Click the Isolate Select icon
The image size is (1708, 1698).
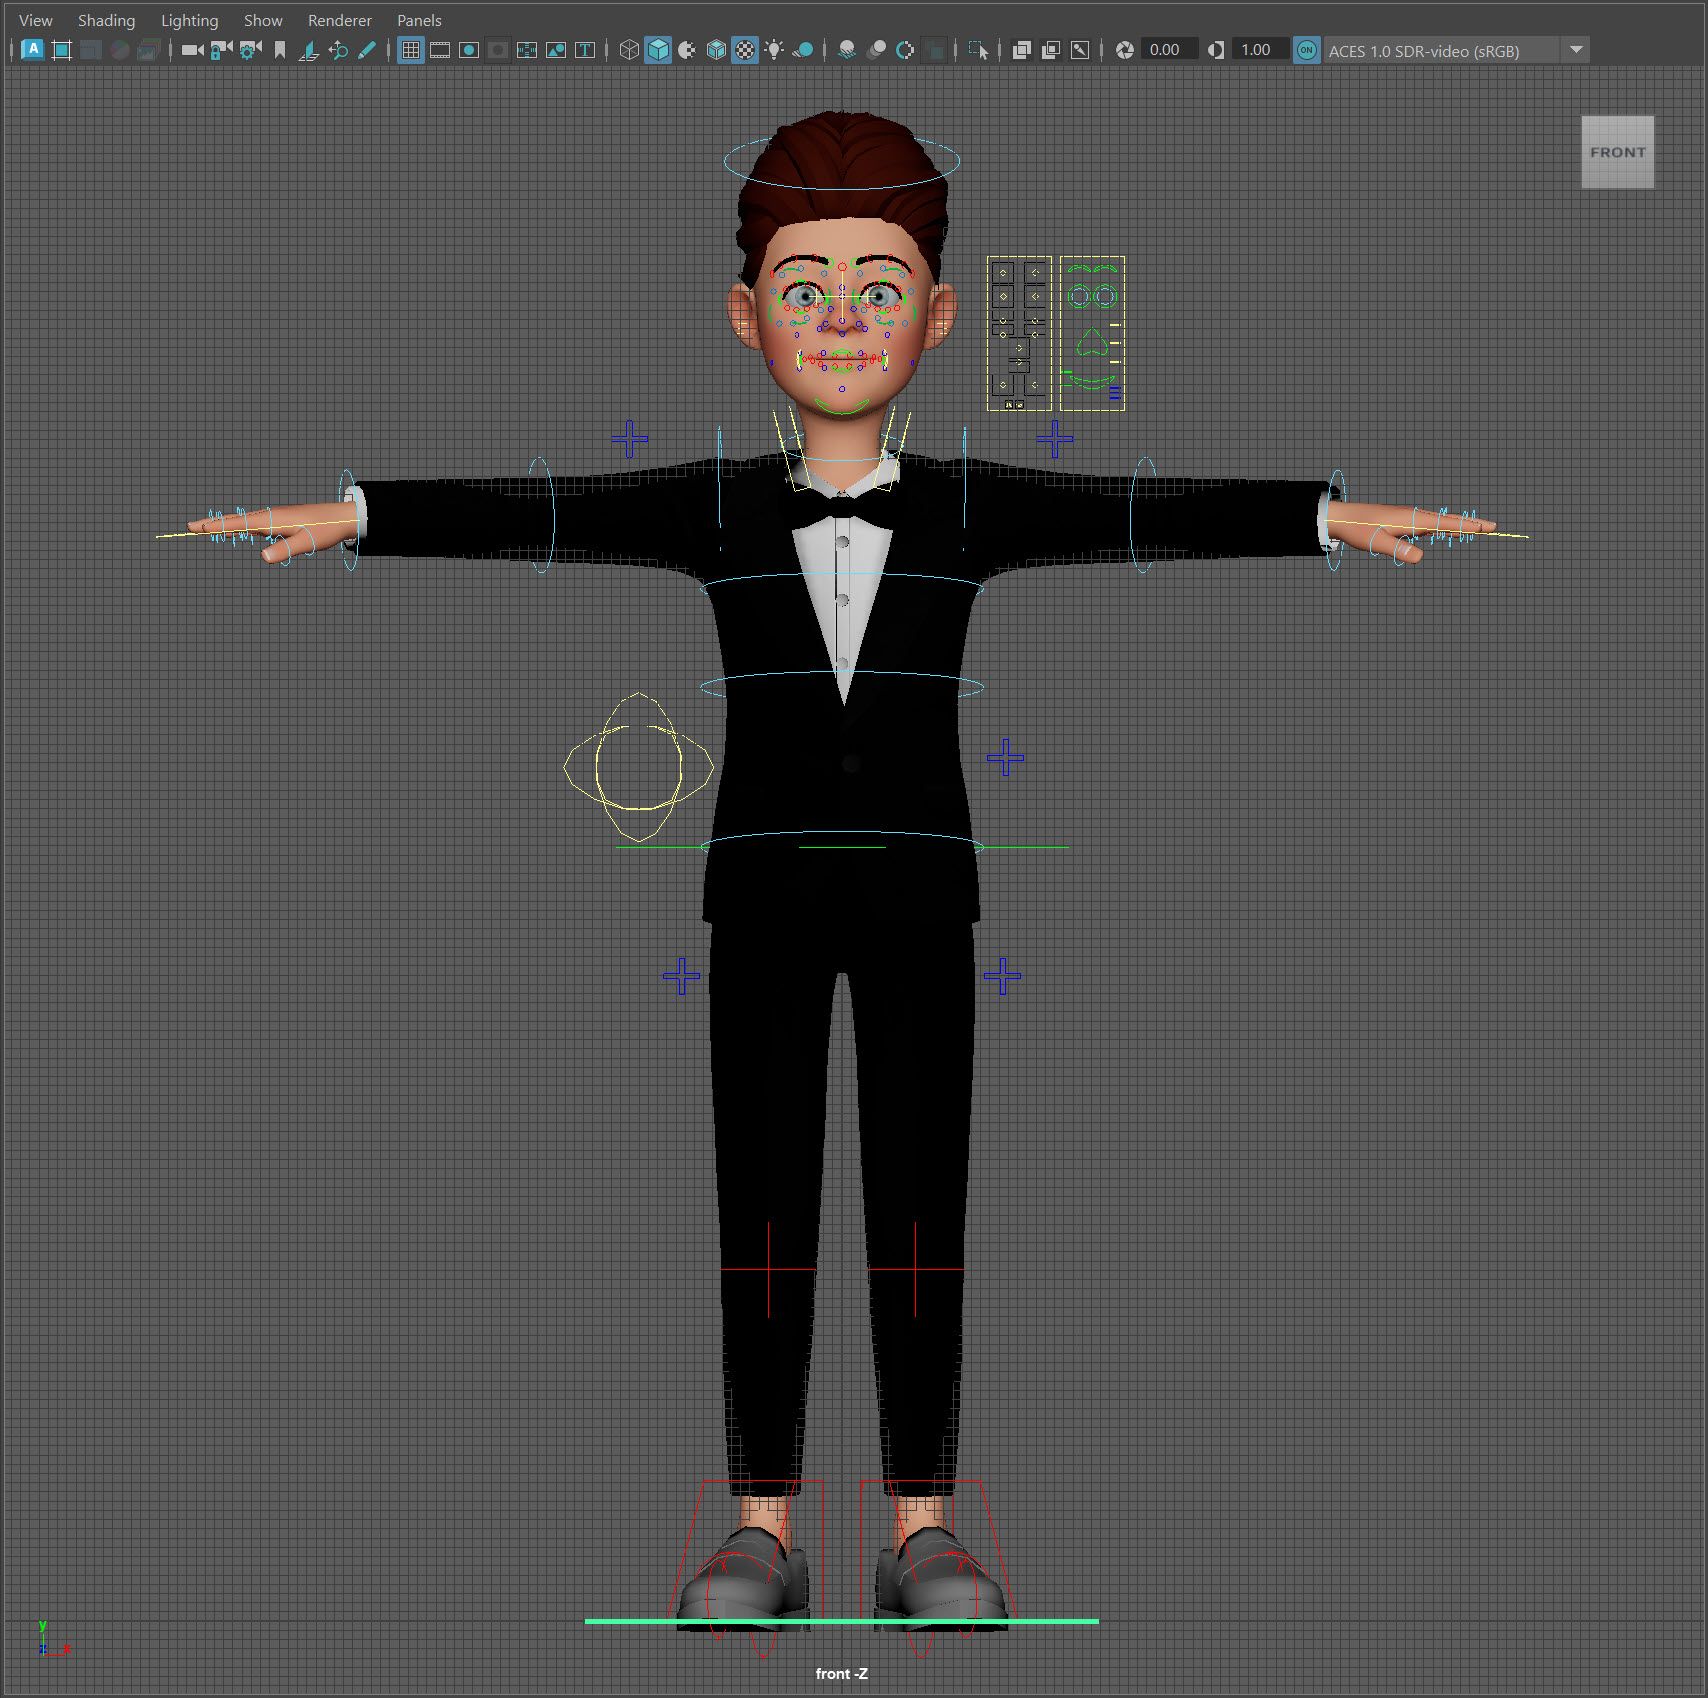tap(978, 50)
